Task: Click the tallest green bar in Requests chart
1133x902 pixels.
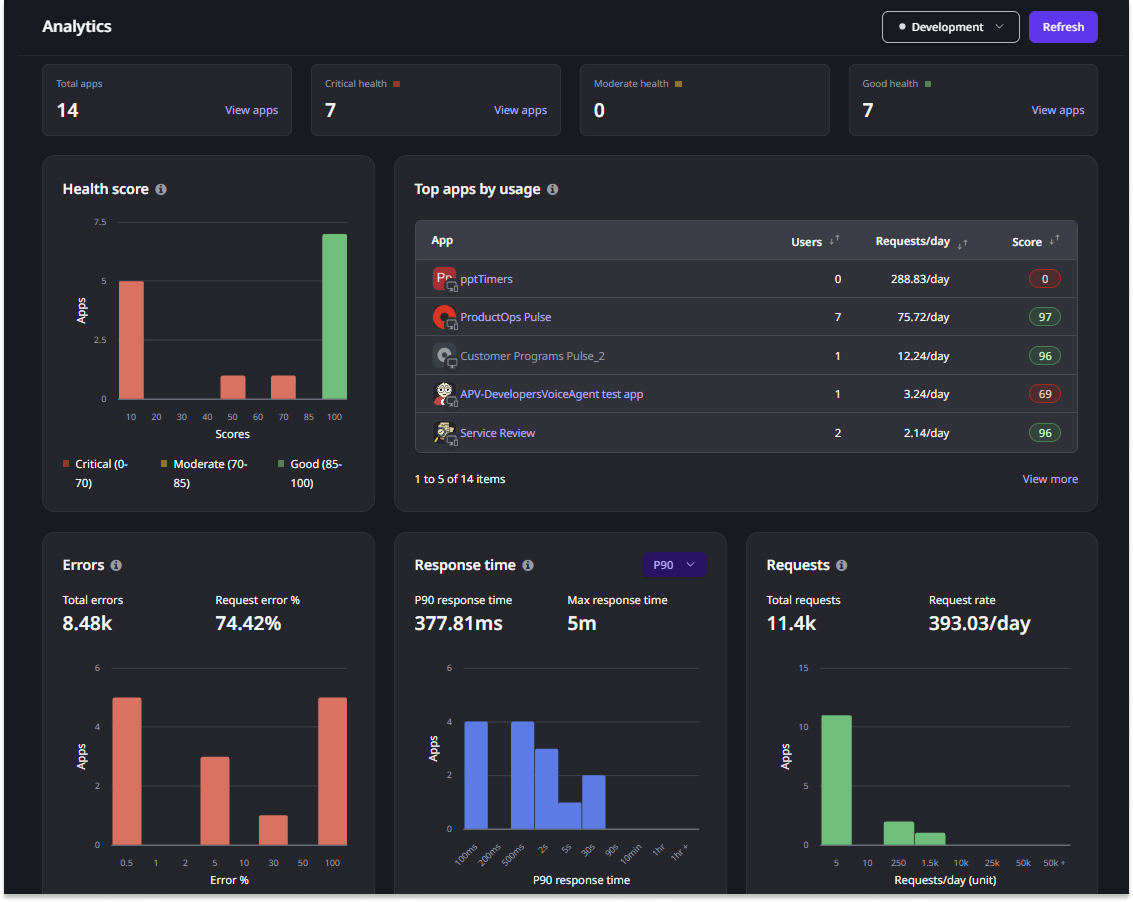Action: point(837,780)
